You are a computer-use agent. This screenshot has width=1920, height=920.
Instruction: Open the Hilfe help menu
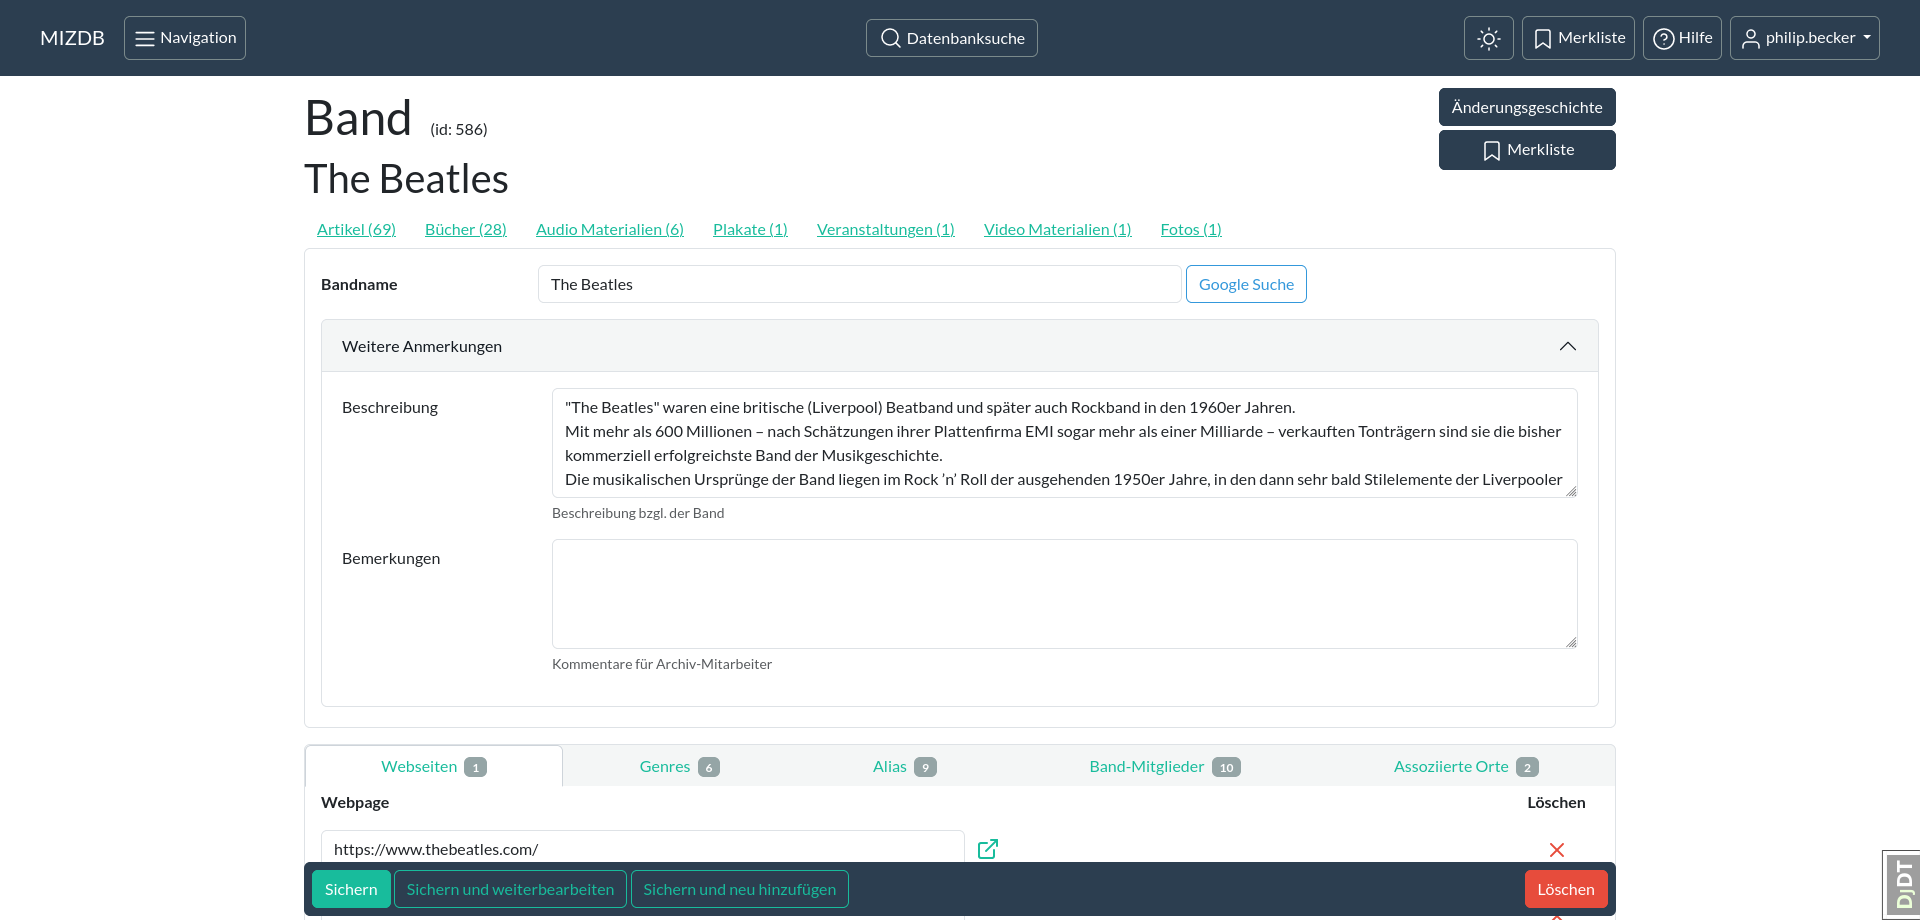(1682, 38)
